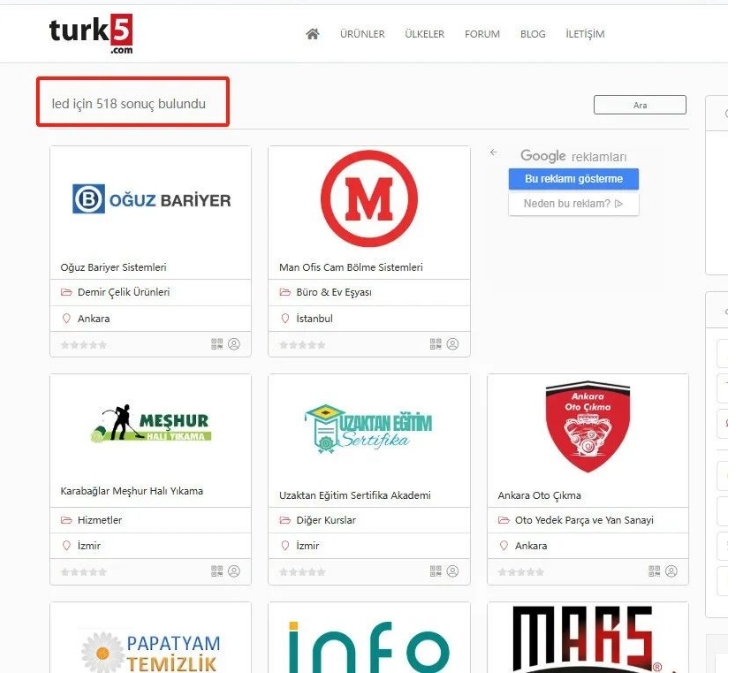
Task: Click location pin for Man Ofis's İstanbul
Action: (285, 319)
